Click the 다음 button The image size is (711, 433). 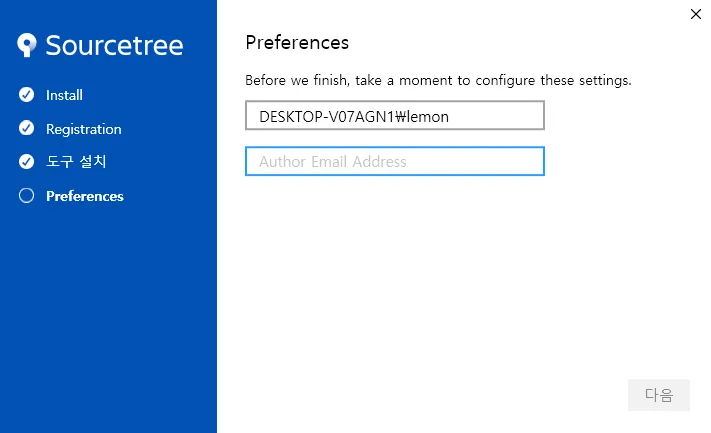point(658,395)
